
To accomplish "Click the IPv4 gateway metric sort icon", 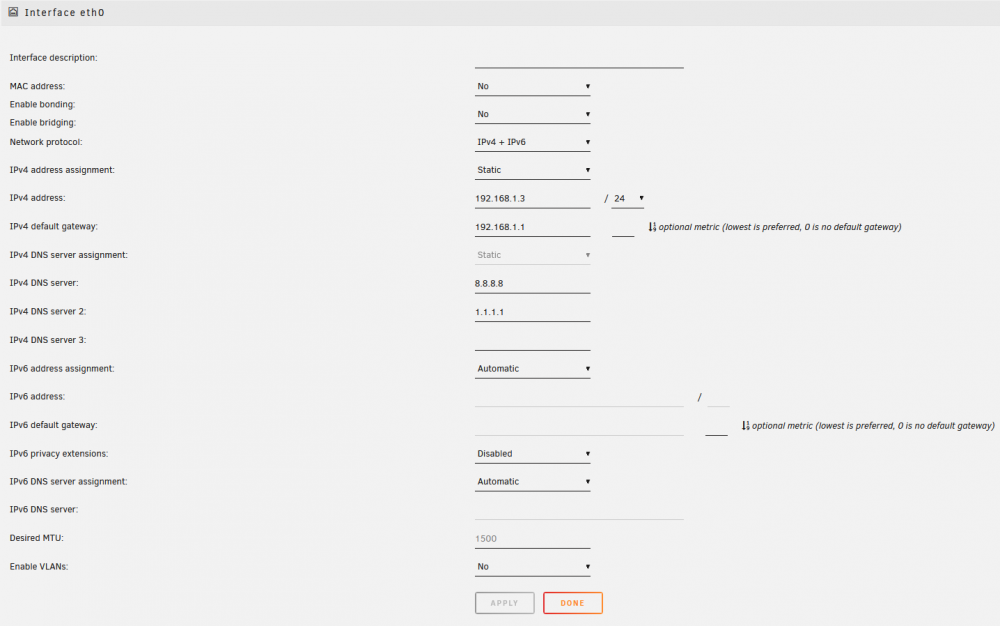I will [x=652, y=227].
